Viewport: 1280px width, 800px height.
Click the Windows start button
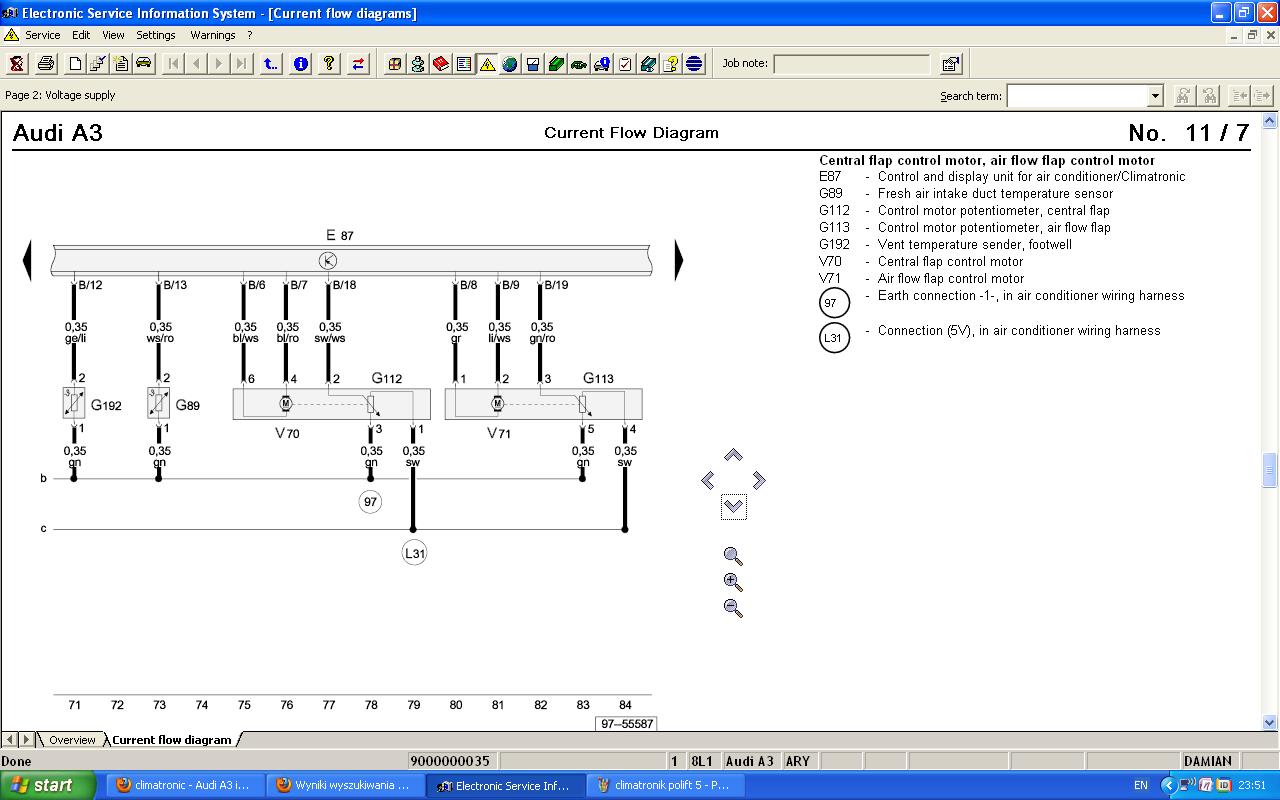tap(48, 785)
